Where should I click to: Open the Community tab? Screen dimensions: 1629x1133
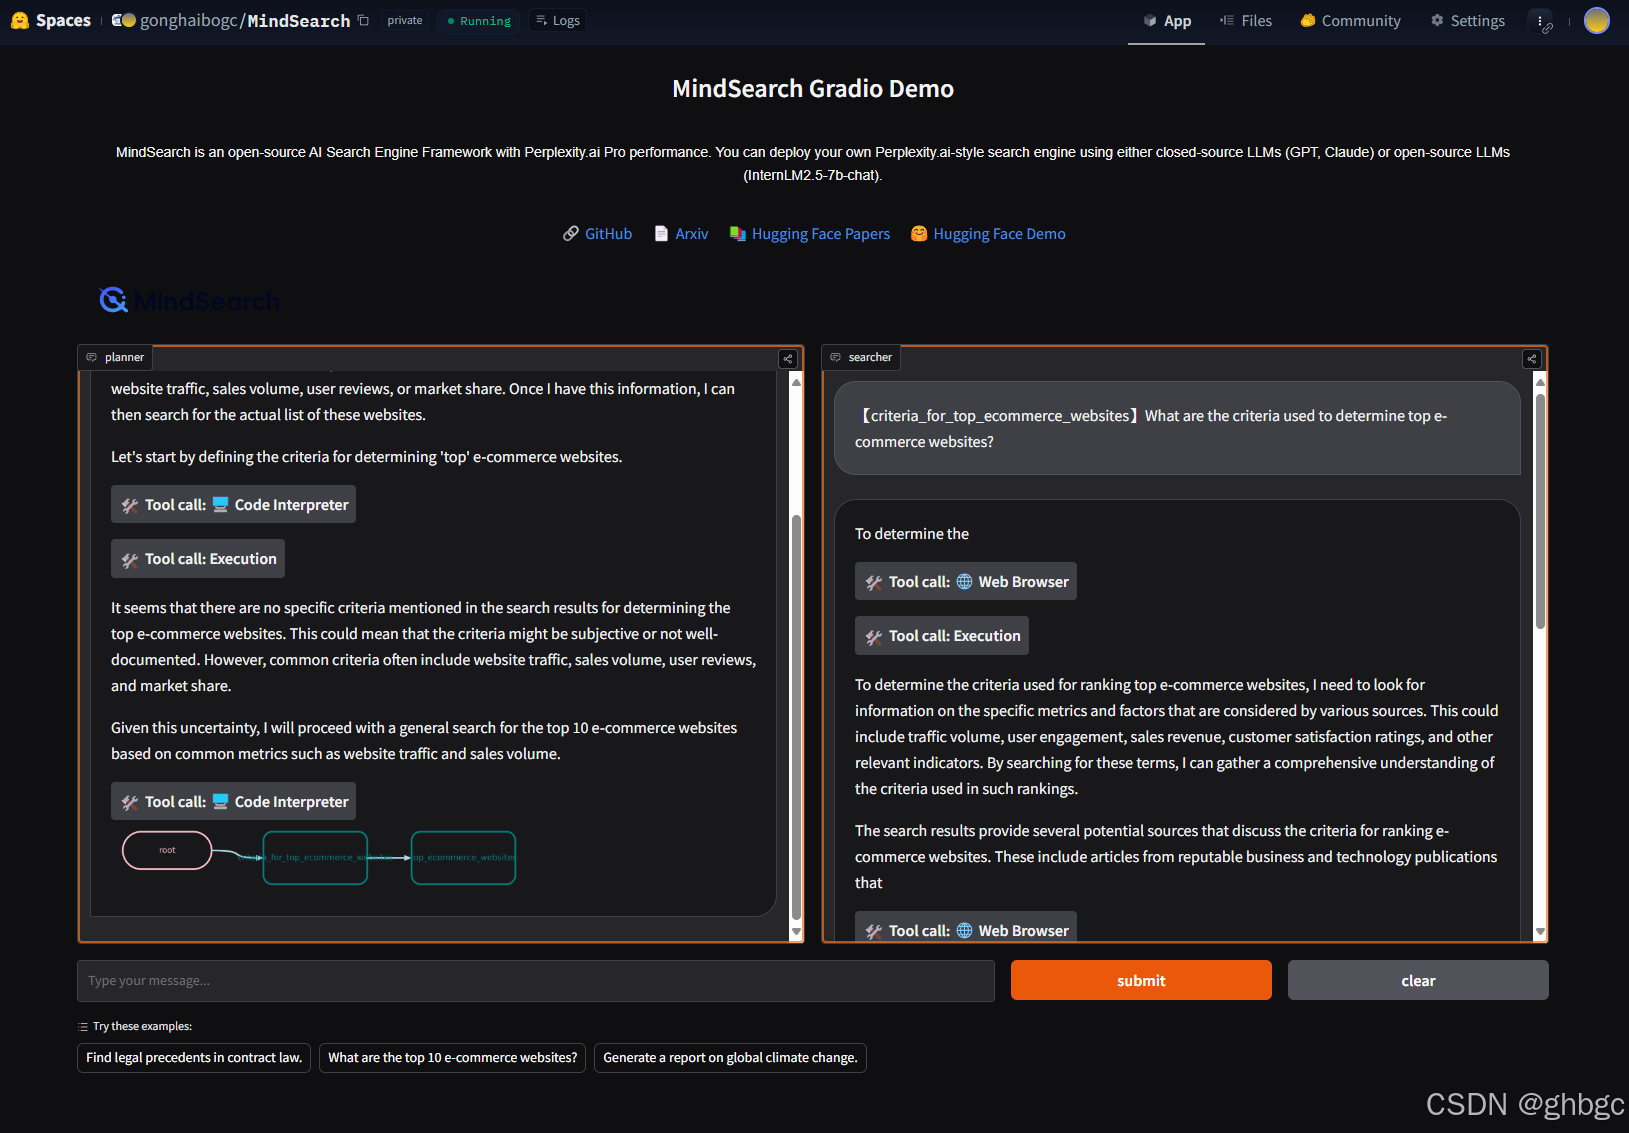tap(1350, 21)
